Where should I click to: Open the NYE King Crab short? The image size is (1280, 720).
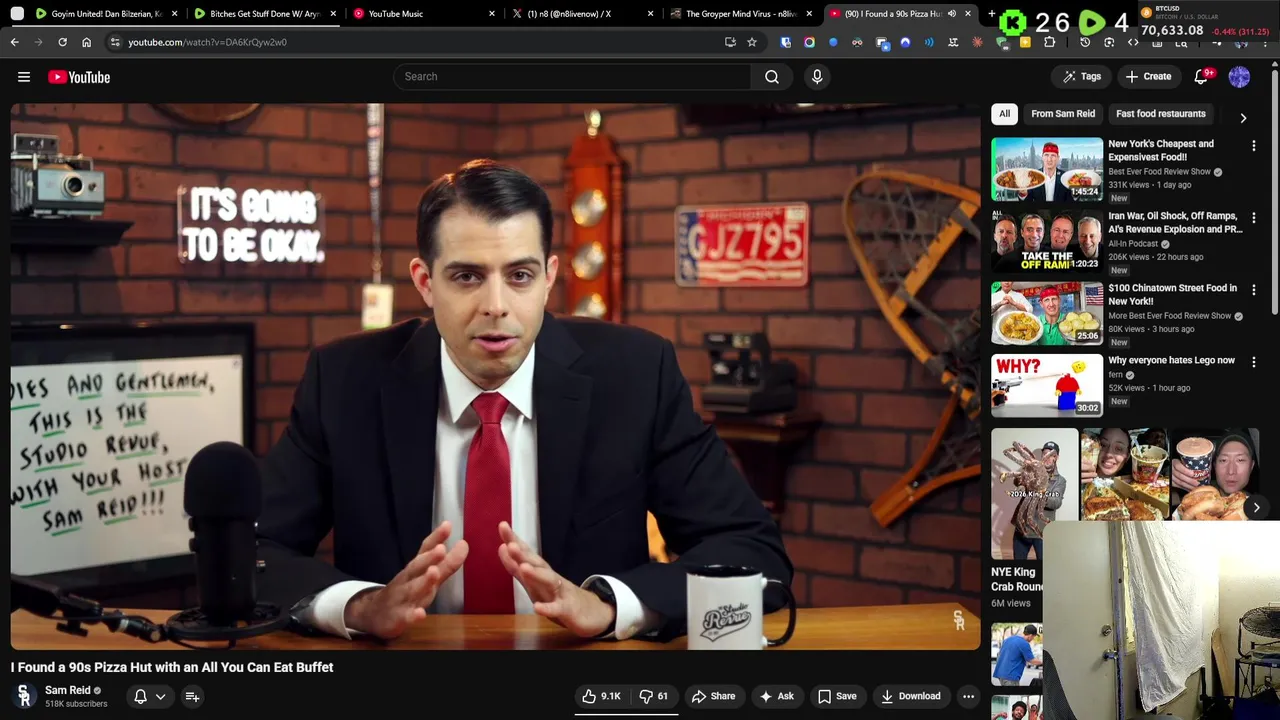click(x=1034, y=494)
